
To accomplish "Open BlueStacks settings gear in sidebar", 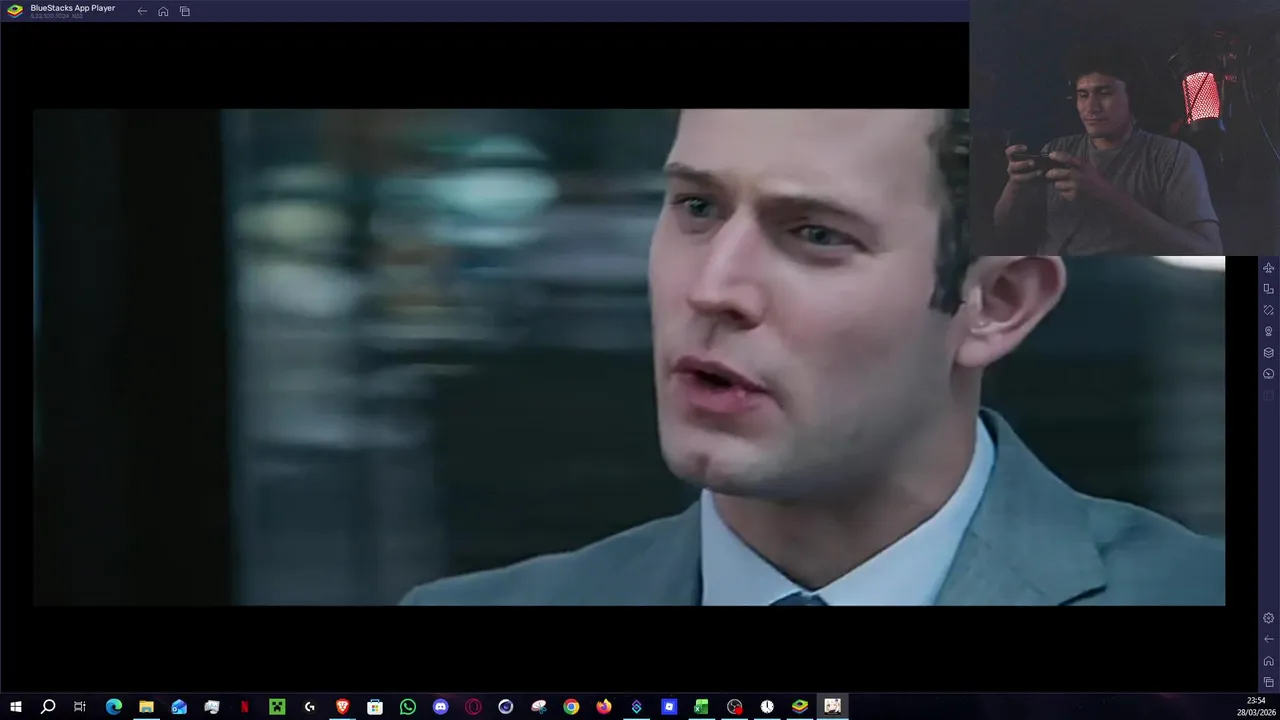I will click(x=1268, y=618).
